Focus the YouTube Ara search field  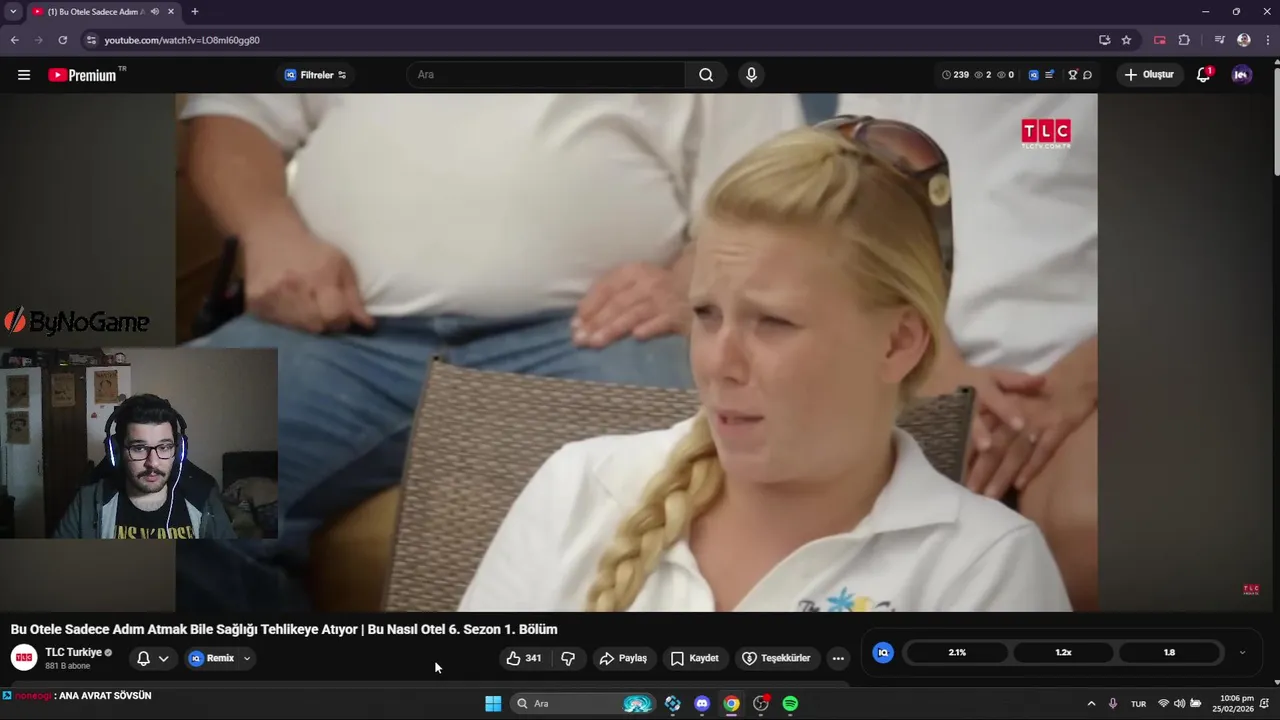[546, 75]
